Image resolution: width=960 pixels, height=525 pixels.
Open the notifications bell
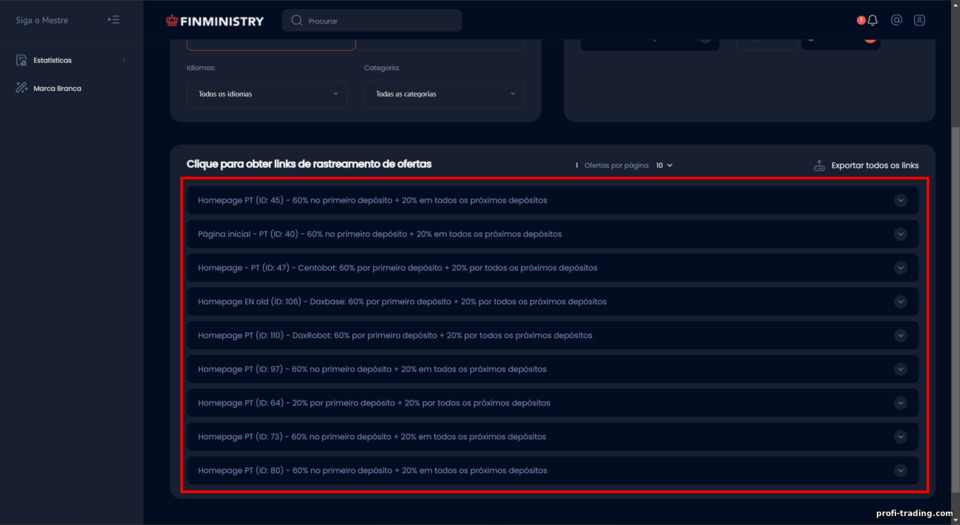(x=872, y=20)
